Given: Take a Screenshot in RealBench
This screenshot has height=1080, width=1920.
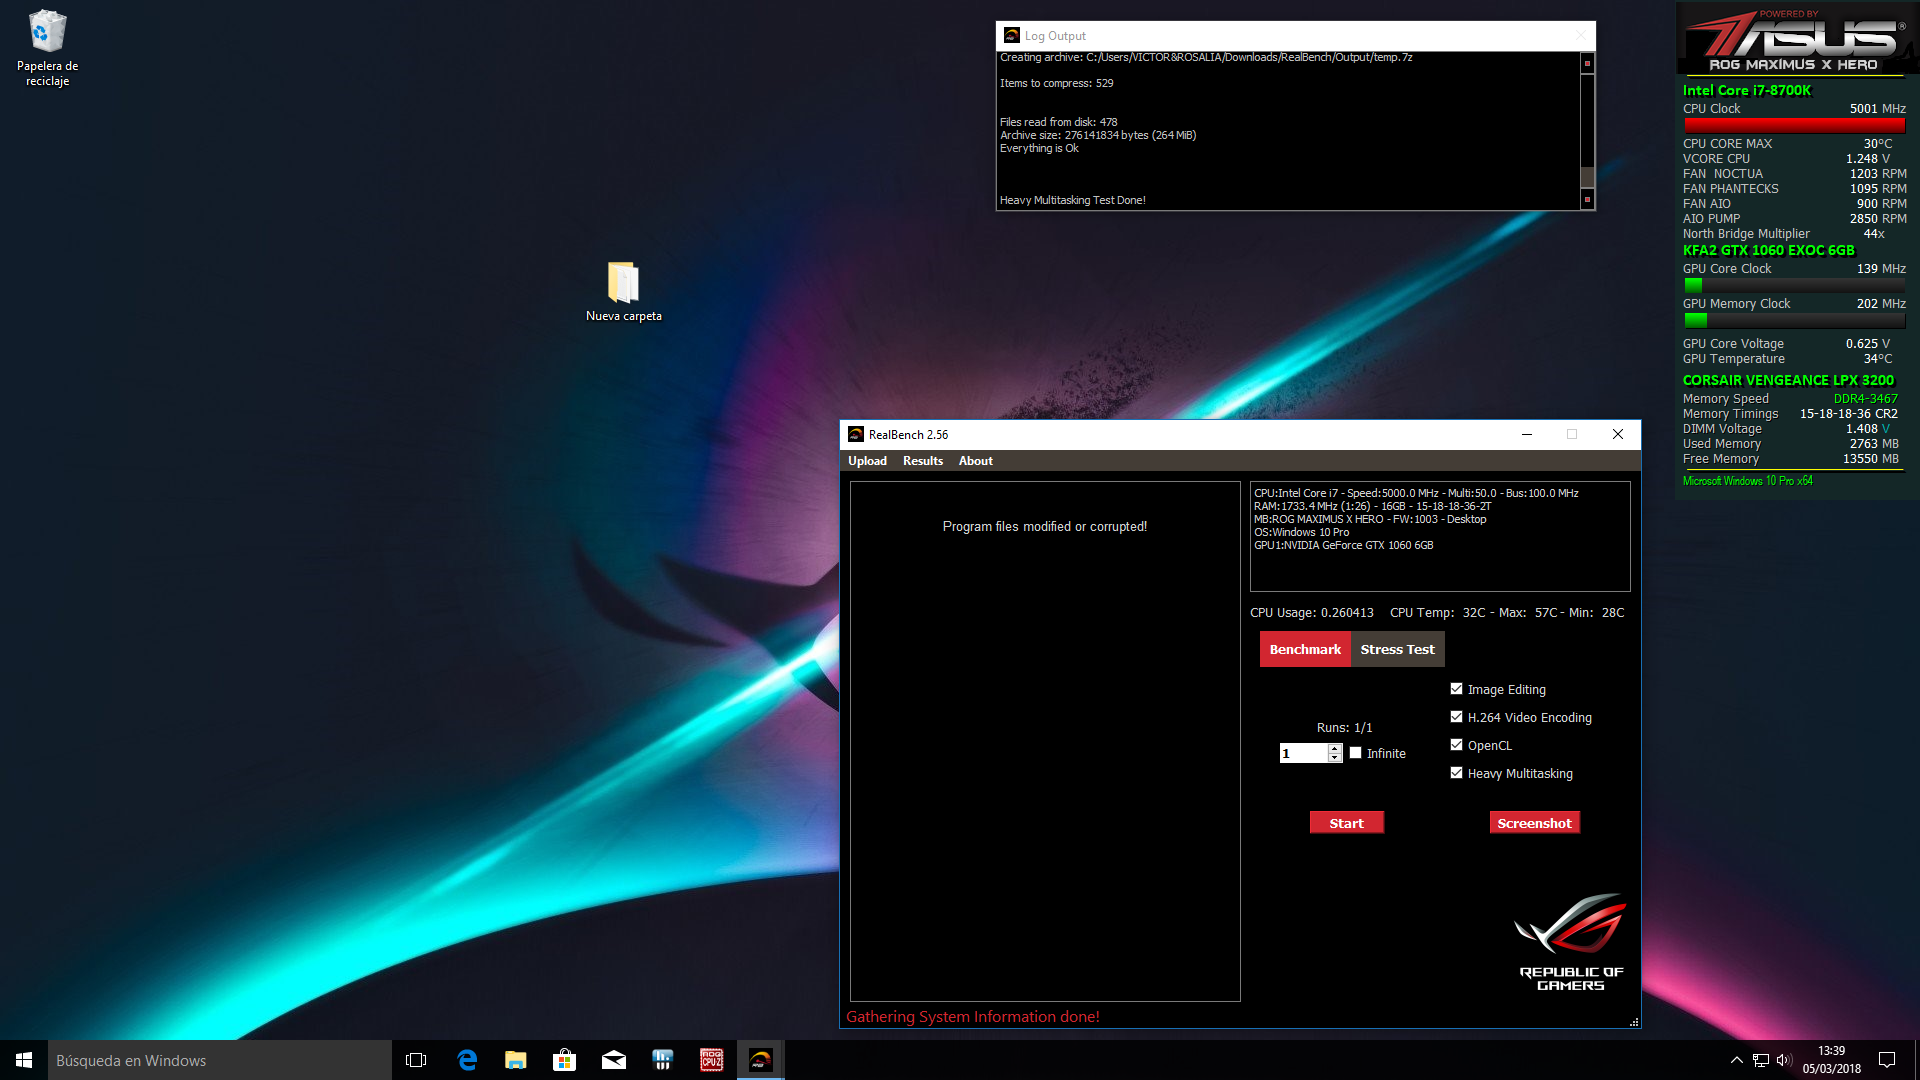Looking at the screenshot, I should [1534, 823].
